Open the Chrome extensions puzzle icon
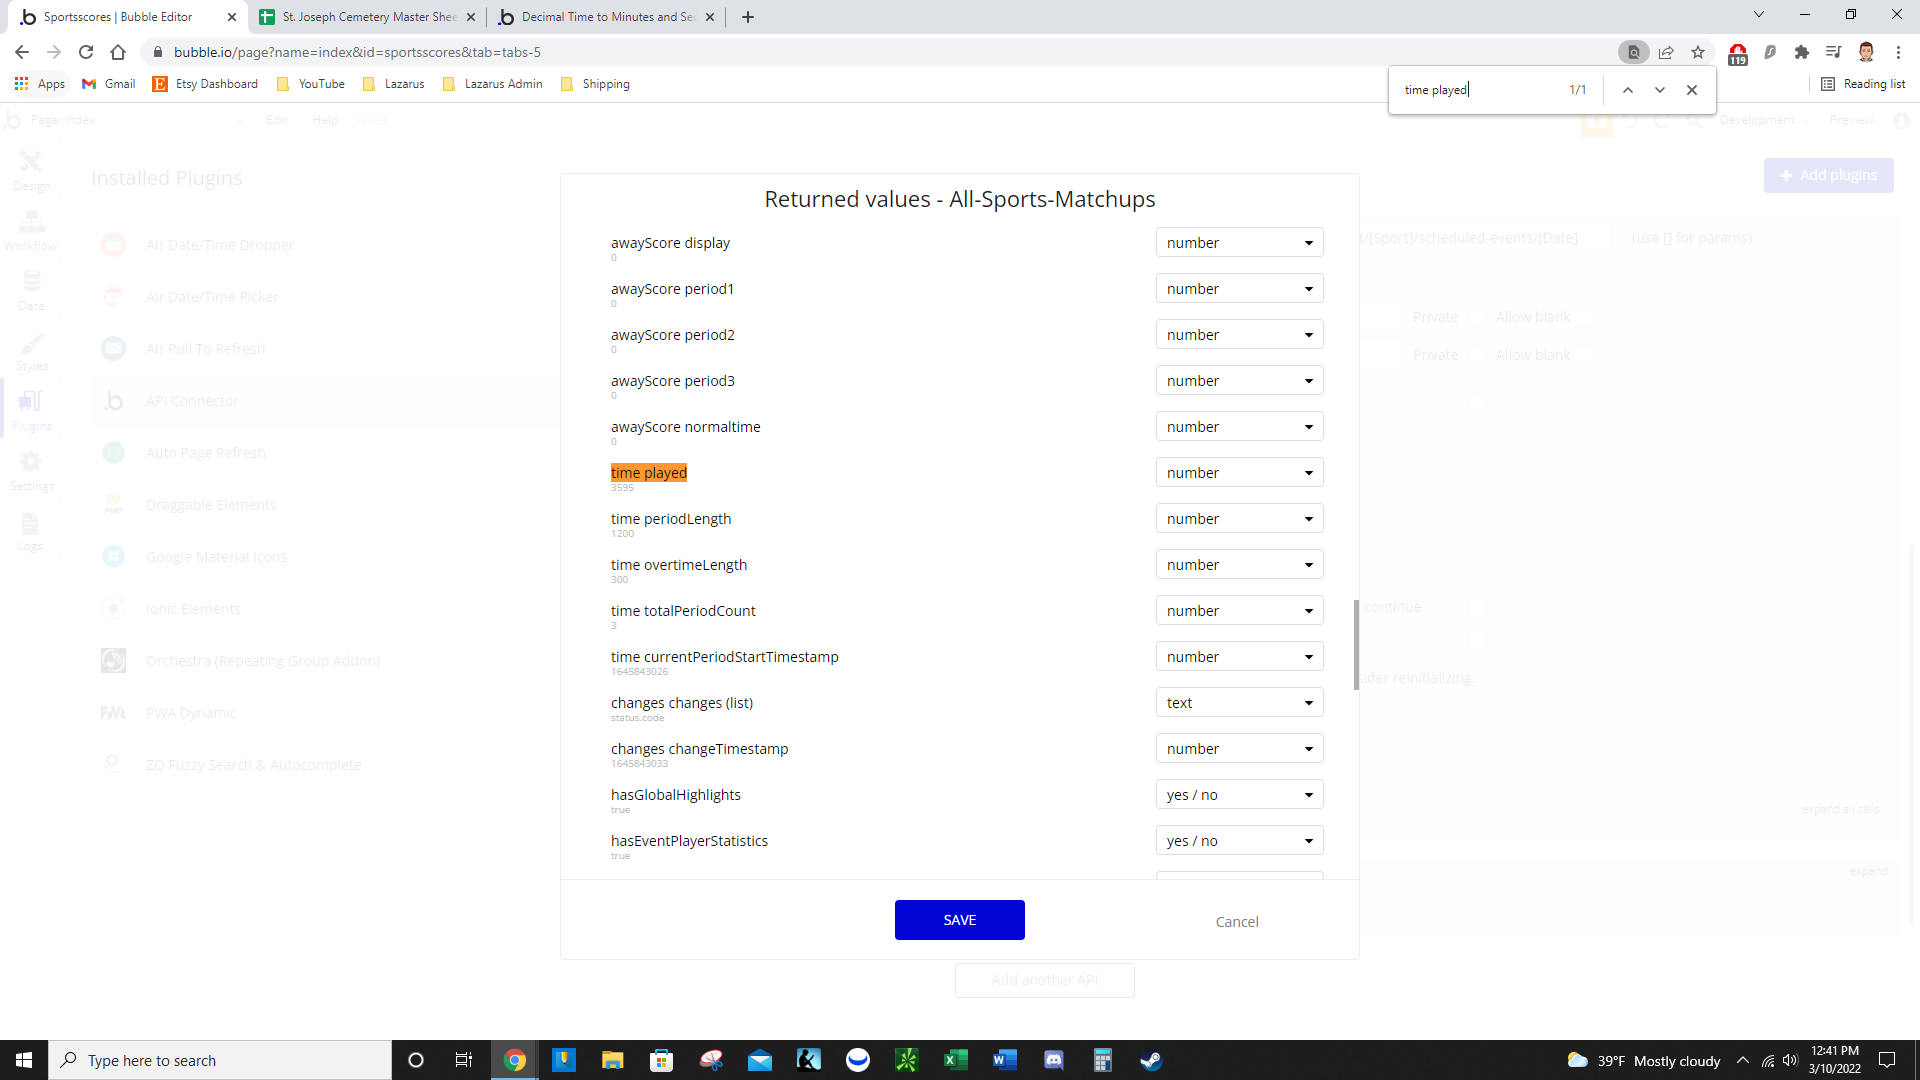The height and width of the screenshot is (1080, 1920). click(x=1802, y=52)
